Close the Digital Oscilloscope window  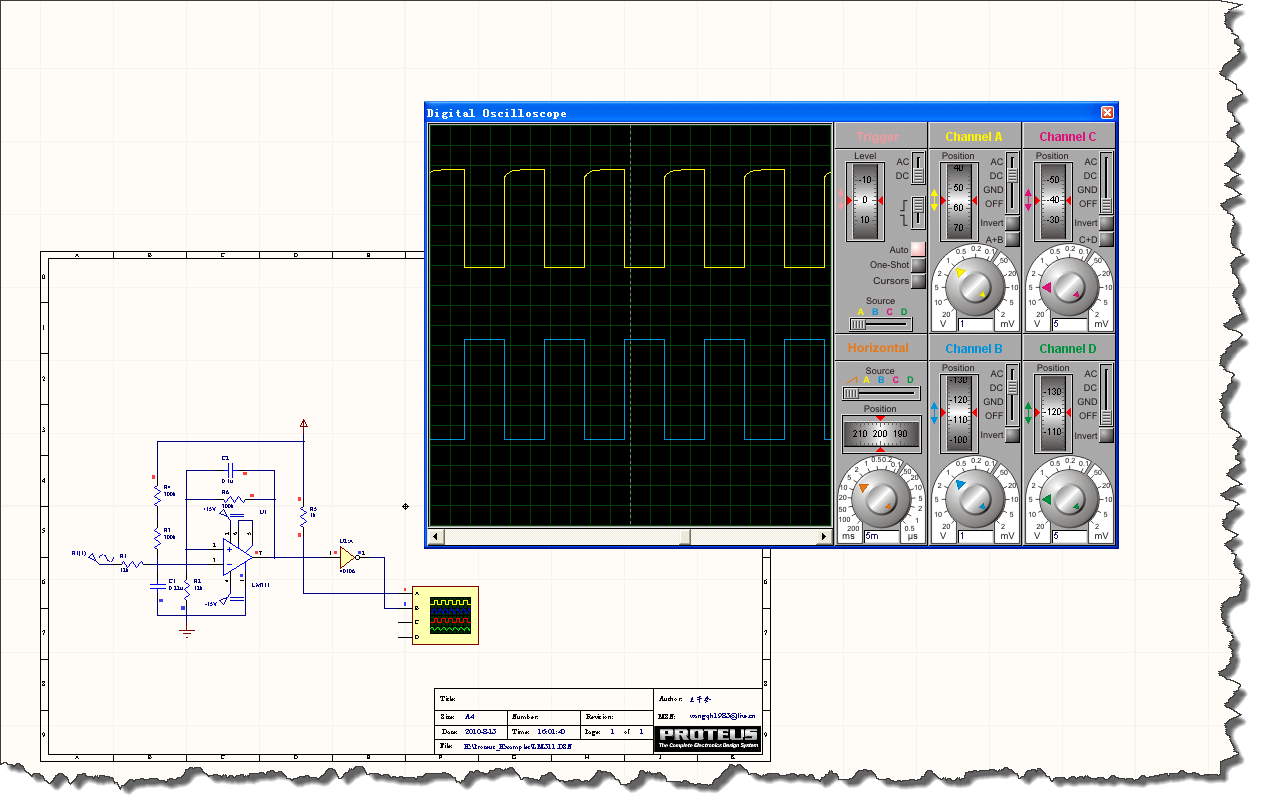(1107, 113)
